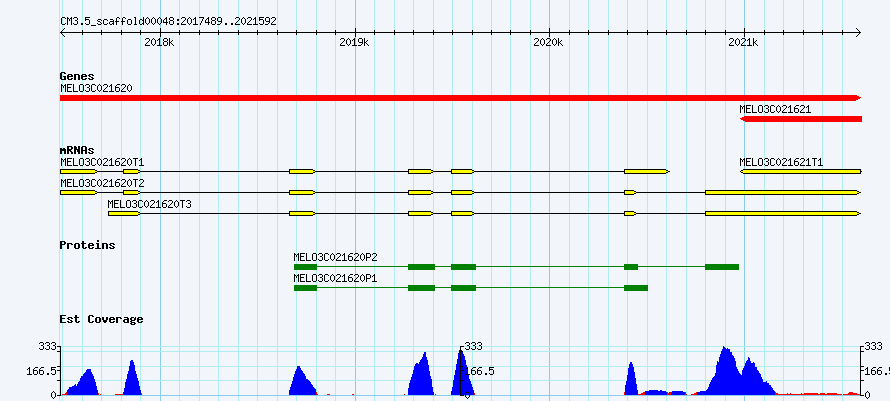Open the MELO3C021620 gene name label
The width and height of the screenshot is (890, 401).
click(96, 88)
